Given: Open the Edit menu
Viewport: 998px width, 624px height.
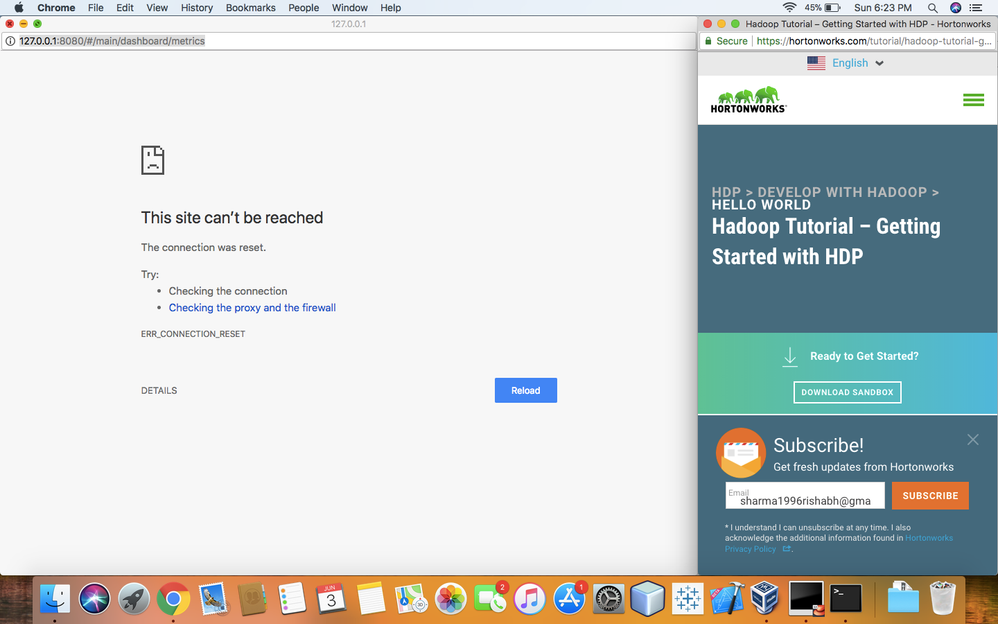Looking at the screenshot, I should tap(125, 8).
